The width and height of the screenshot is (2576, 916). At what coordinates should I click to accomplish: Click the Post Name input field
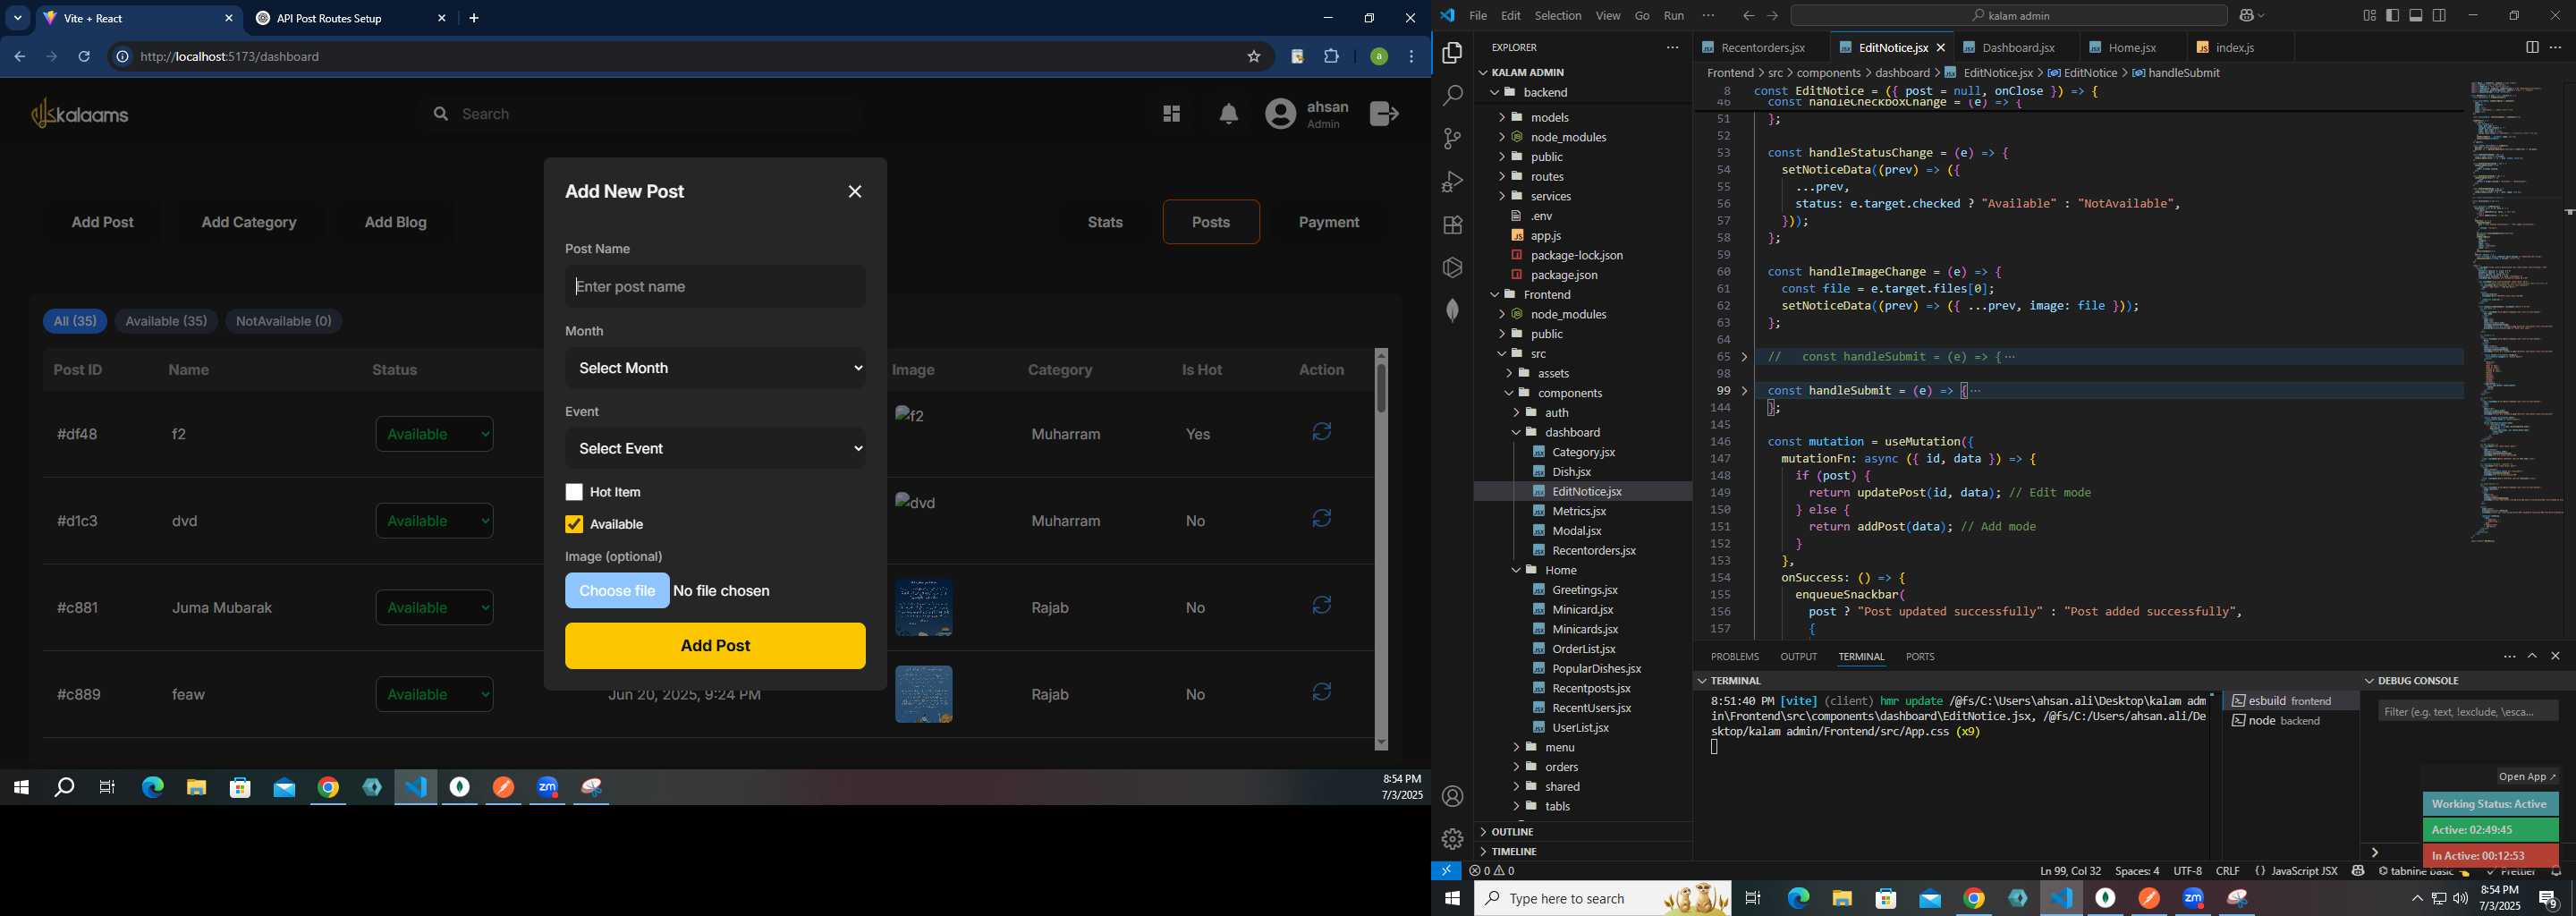click(715, 287)
